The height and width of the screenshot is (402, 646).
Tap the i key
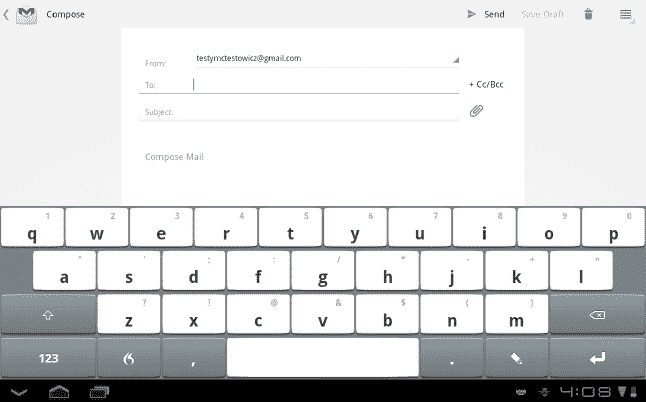pyautogui.click(x=484, y=227)
